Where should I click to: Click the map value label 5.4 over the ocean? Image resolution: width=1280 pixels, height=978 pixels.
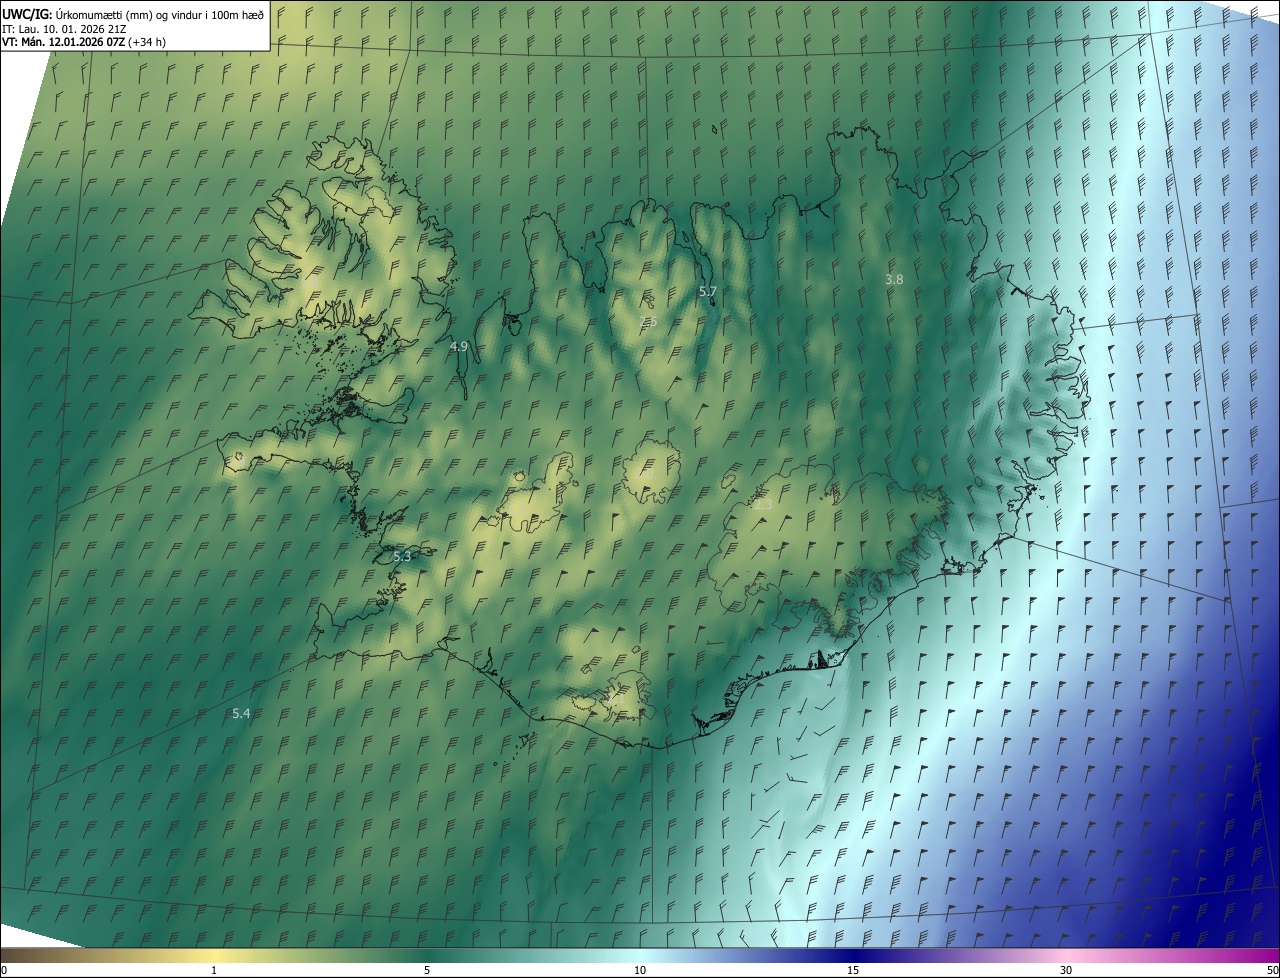tap(241, 713)
